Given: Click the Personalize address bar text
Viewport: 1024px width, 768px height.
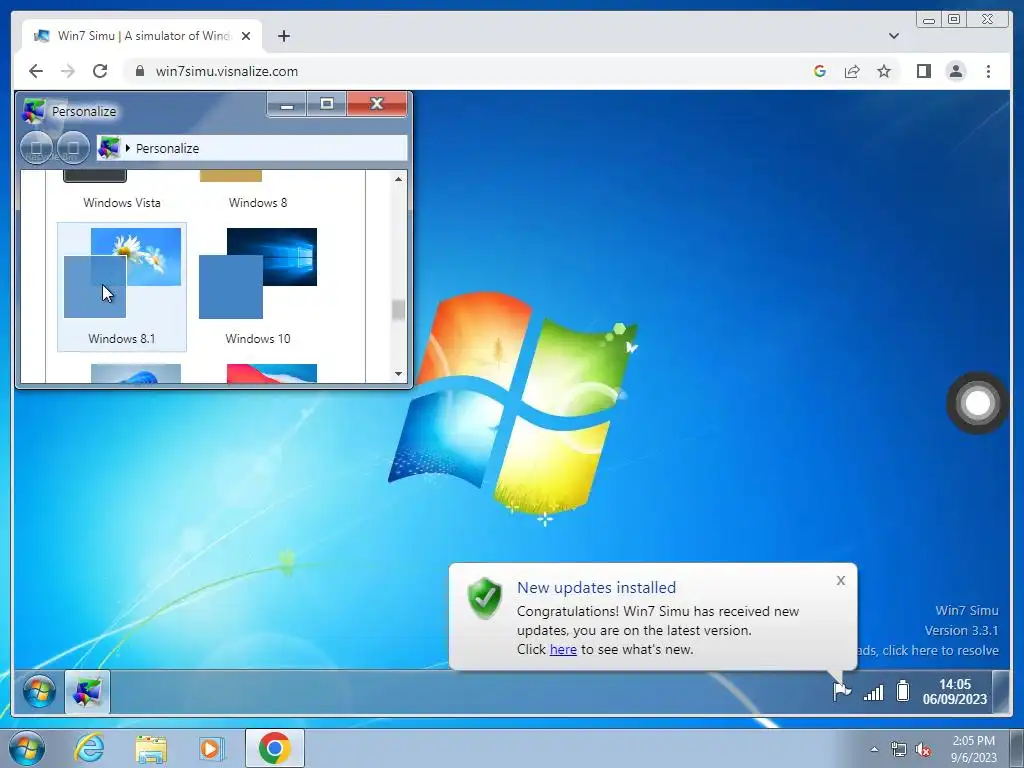Looking at the screenshot, I should click(167, 148).
